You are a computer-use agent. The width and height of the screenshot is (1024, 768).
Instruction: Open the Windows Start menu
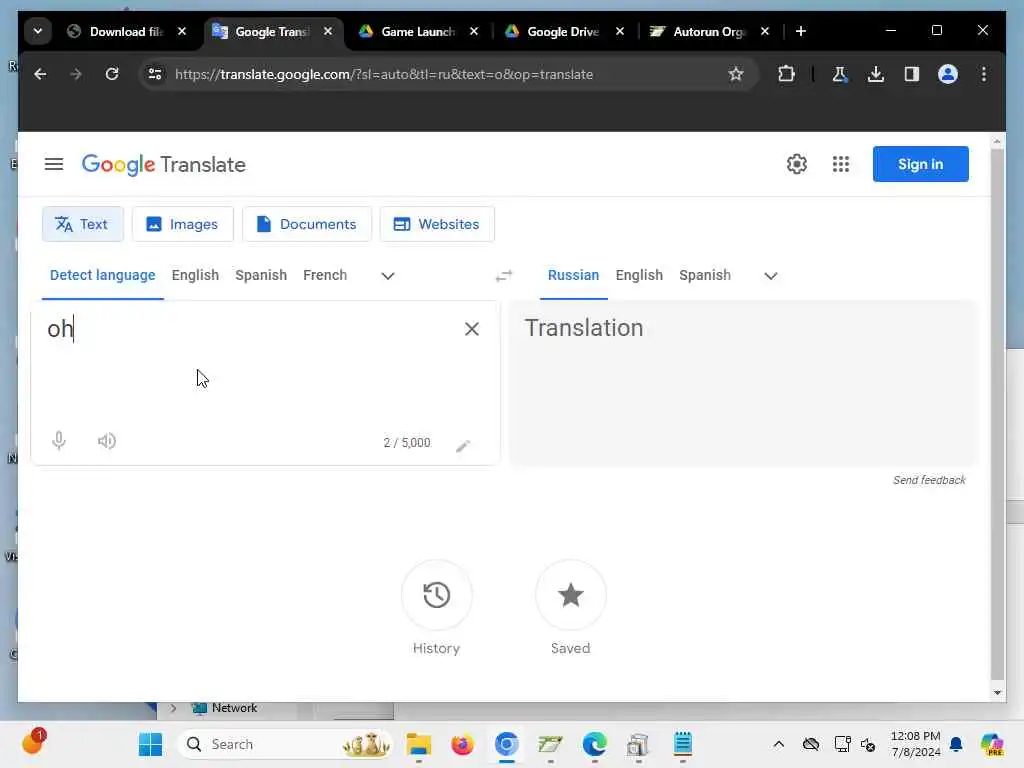[150, 744]
